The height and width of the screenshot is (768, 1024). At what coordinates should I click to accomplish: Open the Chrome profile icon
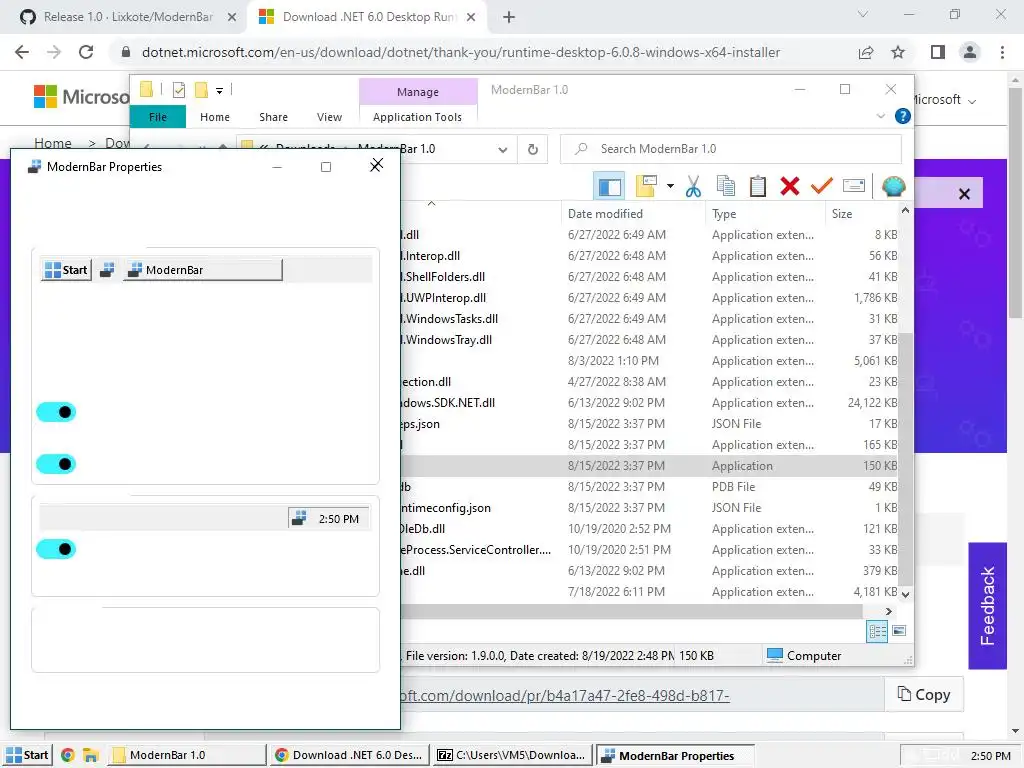[x=970, y=52]
